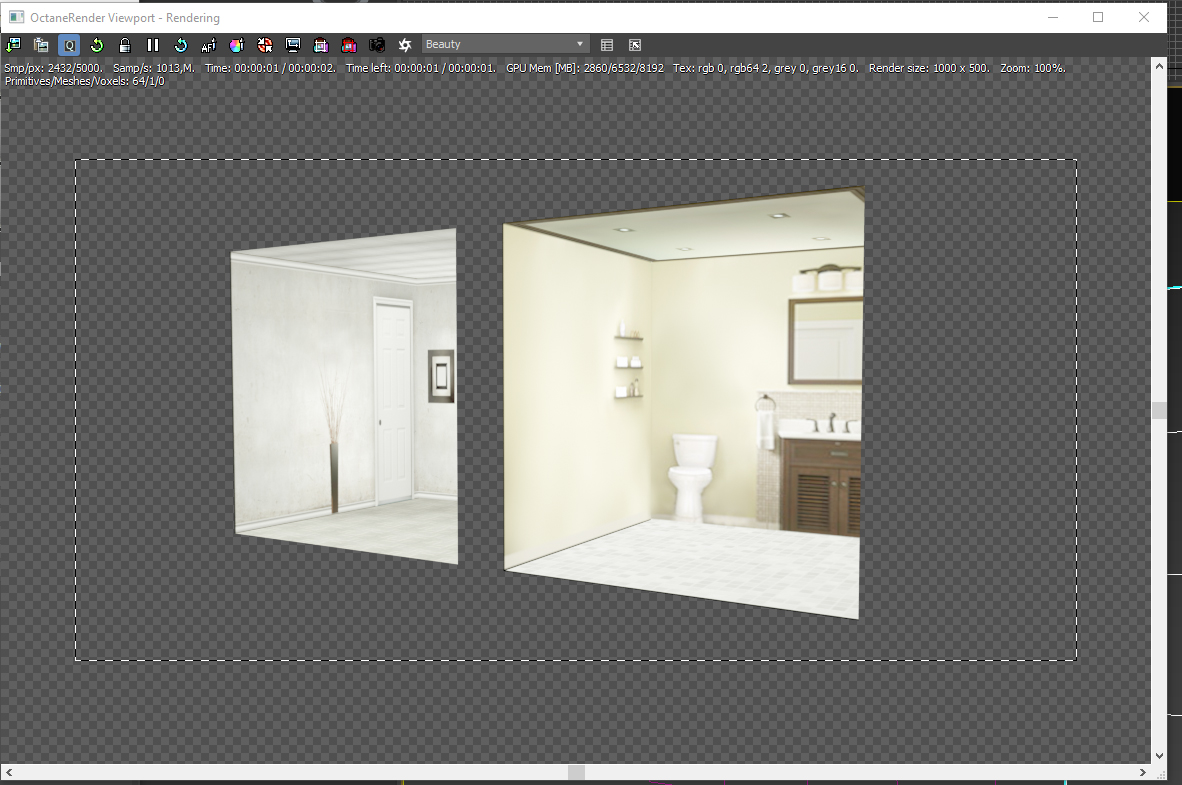Click the OctaneRender window title bar icon
This screenshot has width=1182, height=785.
(x=16, y=17)
